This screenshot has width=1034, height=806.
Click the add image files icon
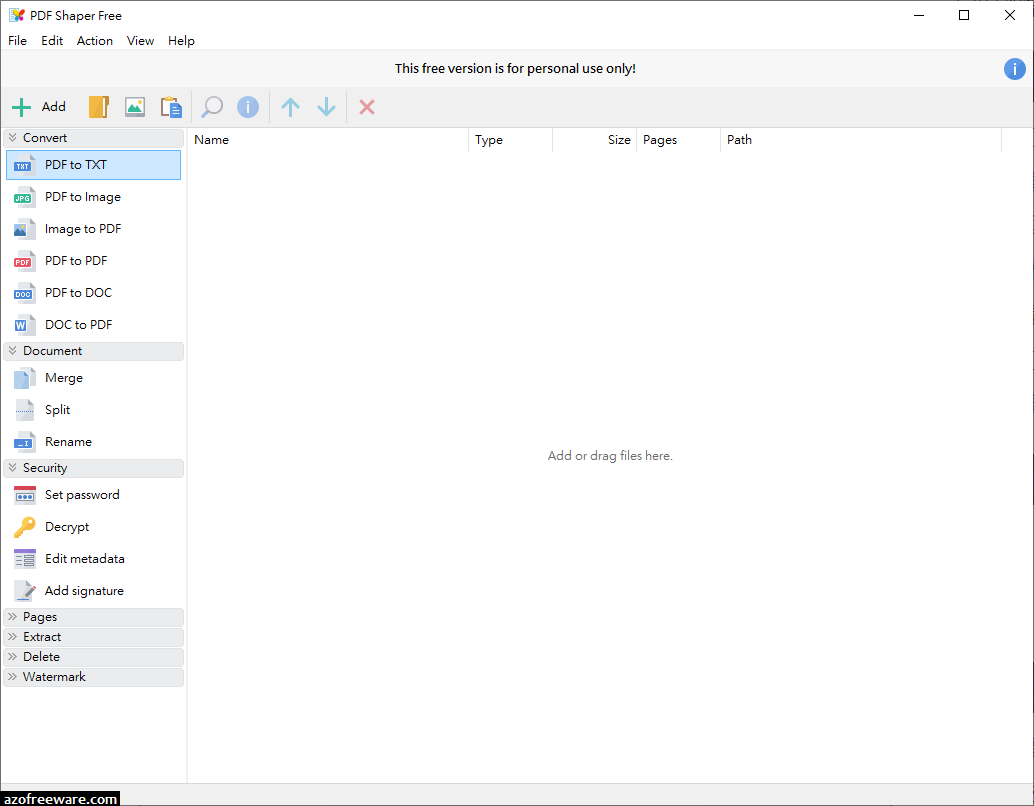[x=135, y=107]
